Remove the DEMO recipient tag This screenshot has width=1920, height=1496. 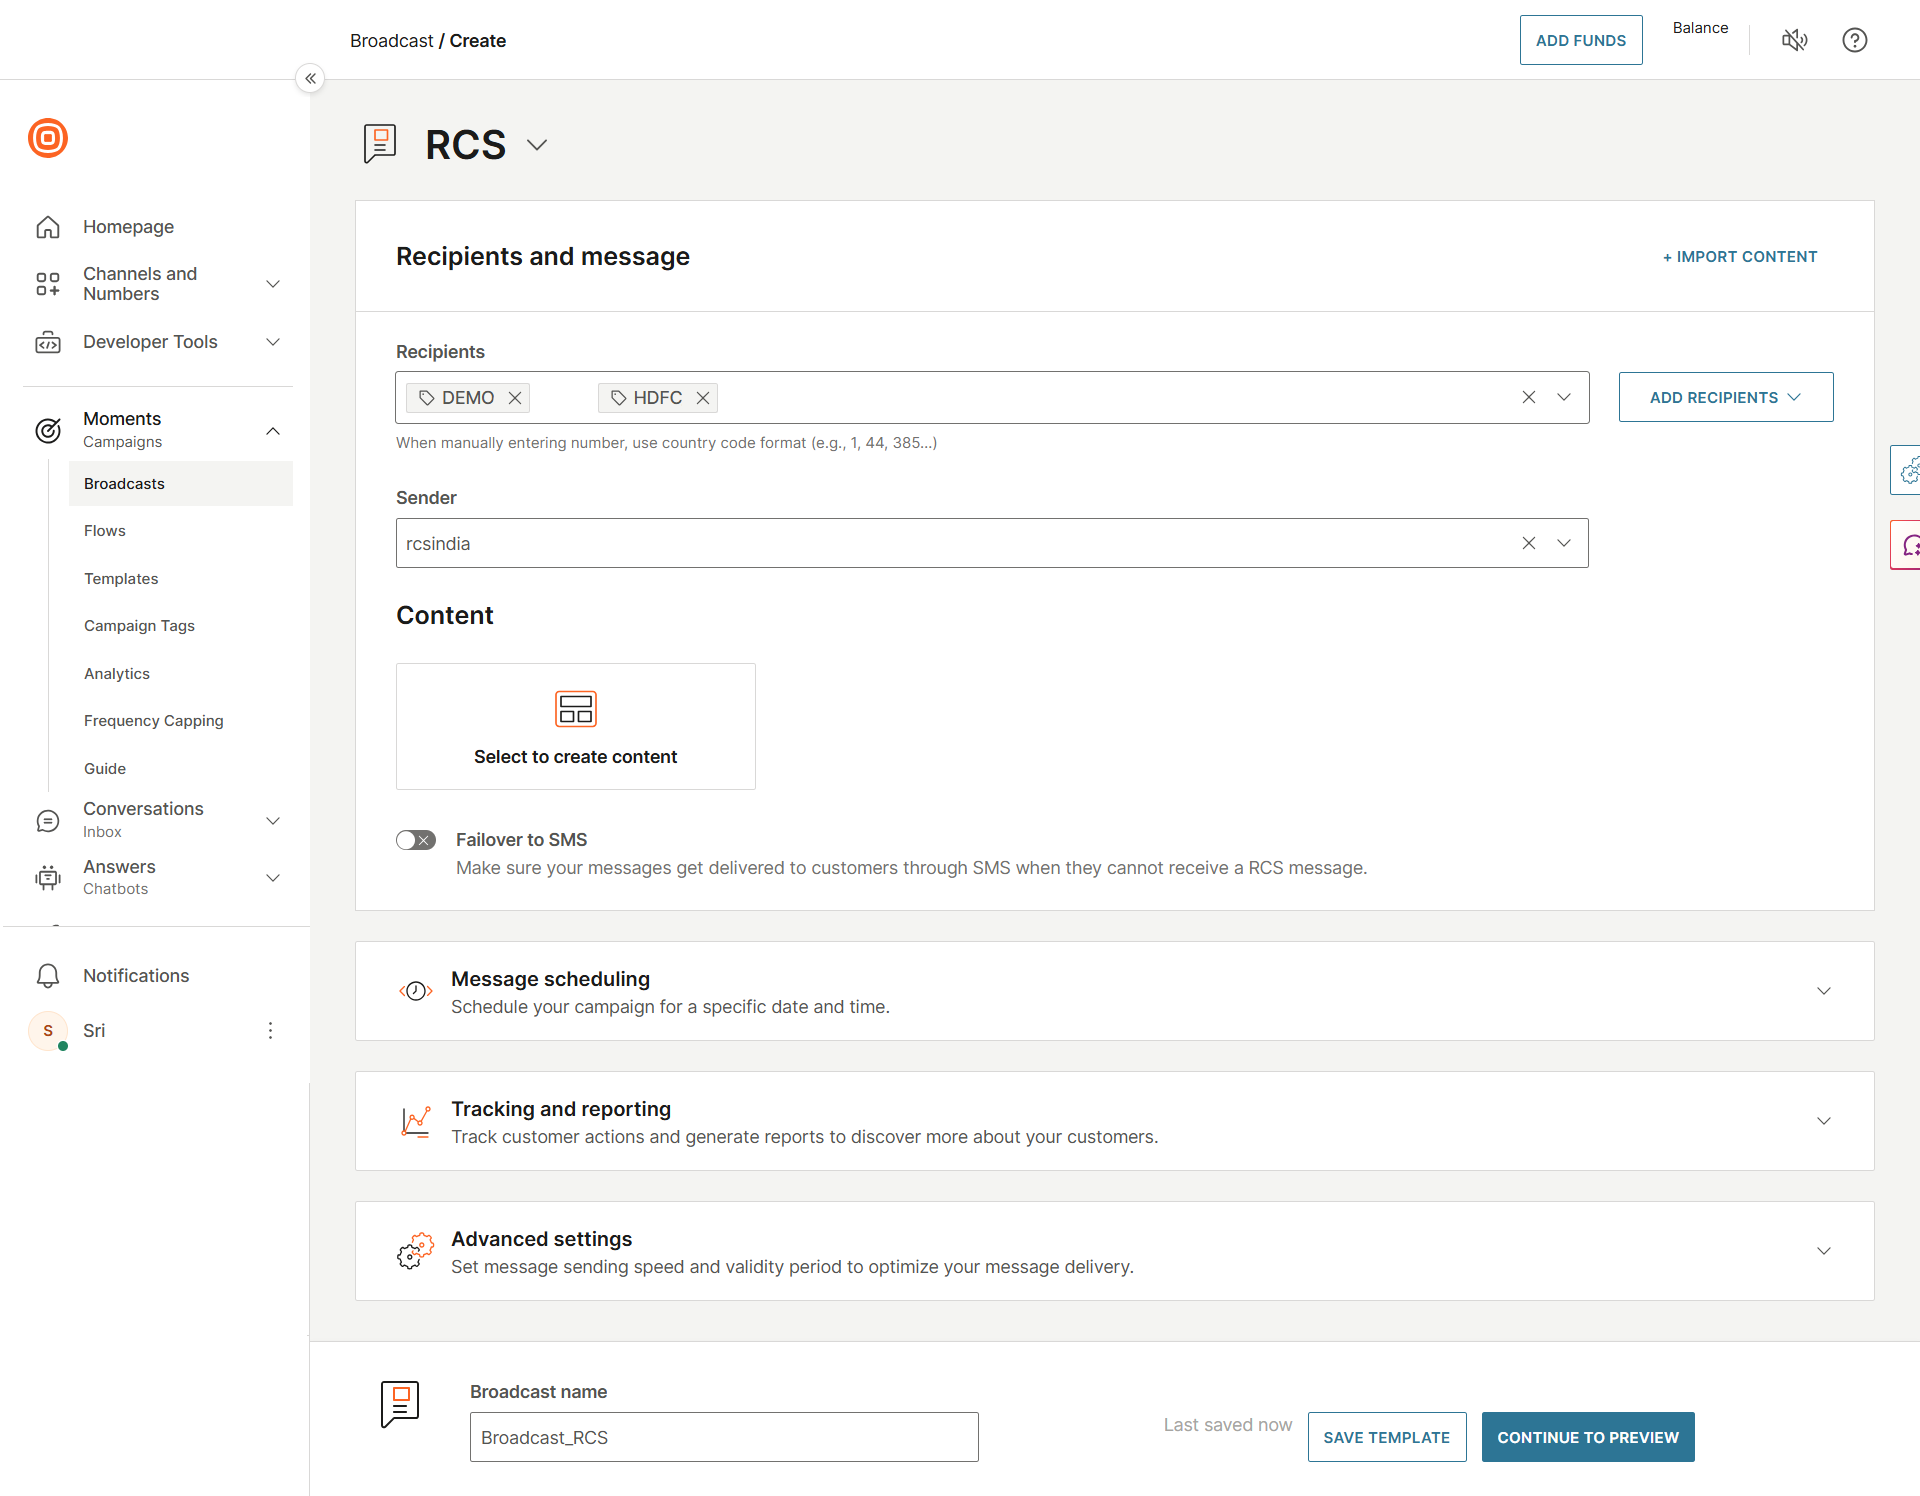(514, 397)
